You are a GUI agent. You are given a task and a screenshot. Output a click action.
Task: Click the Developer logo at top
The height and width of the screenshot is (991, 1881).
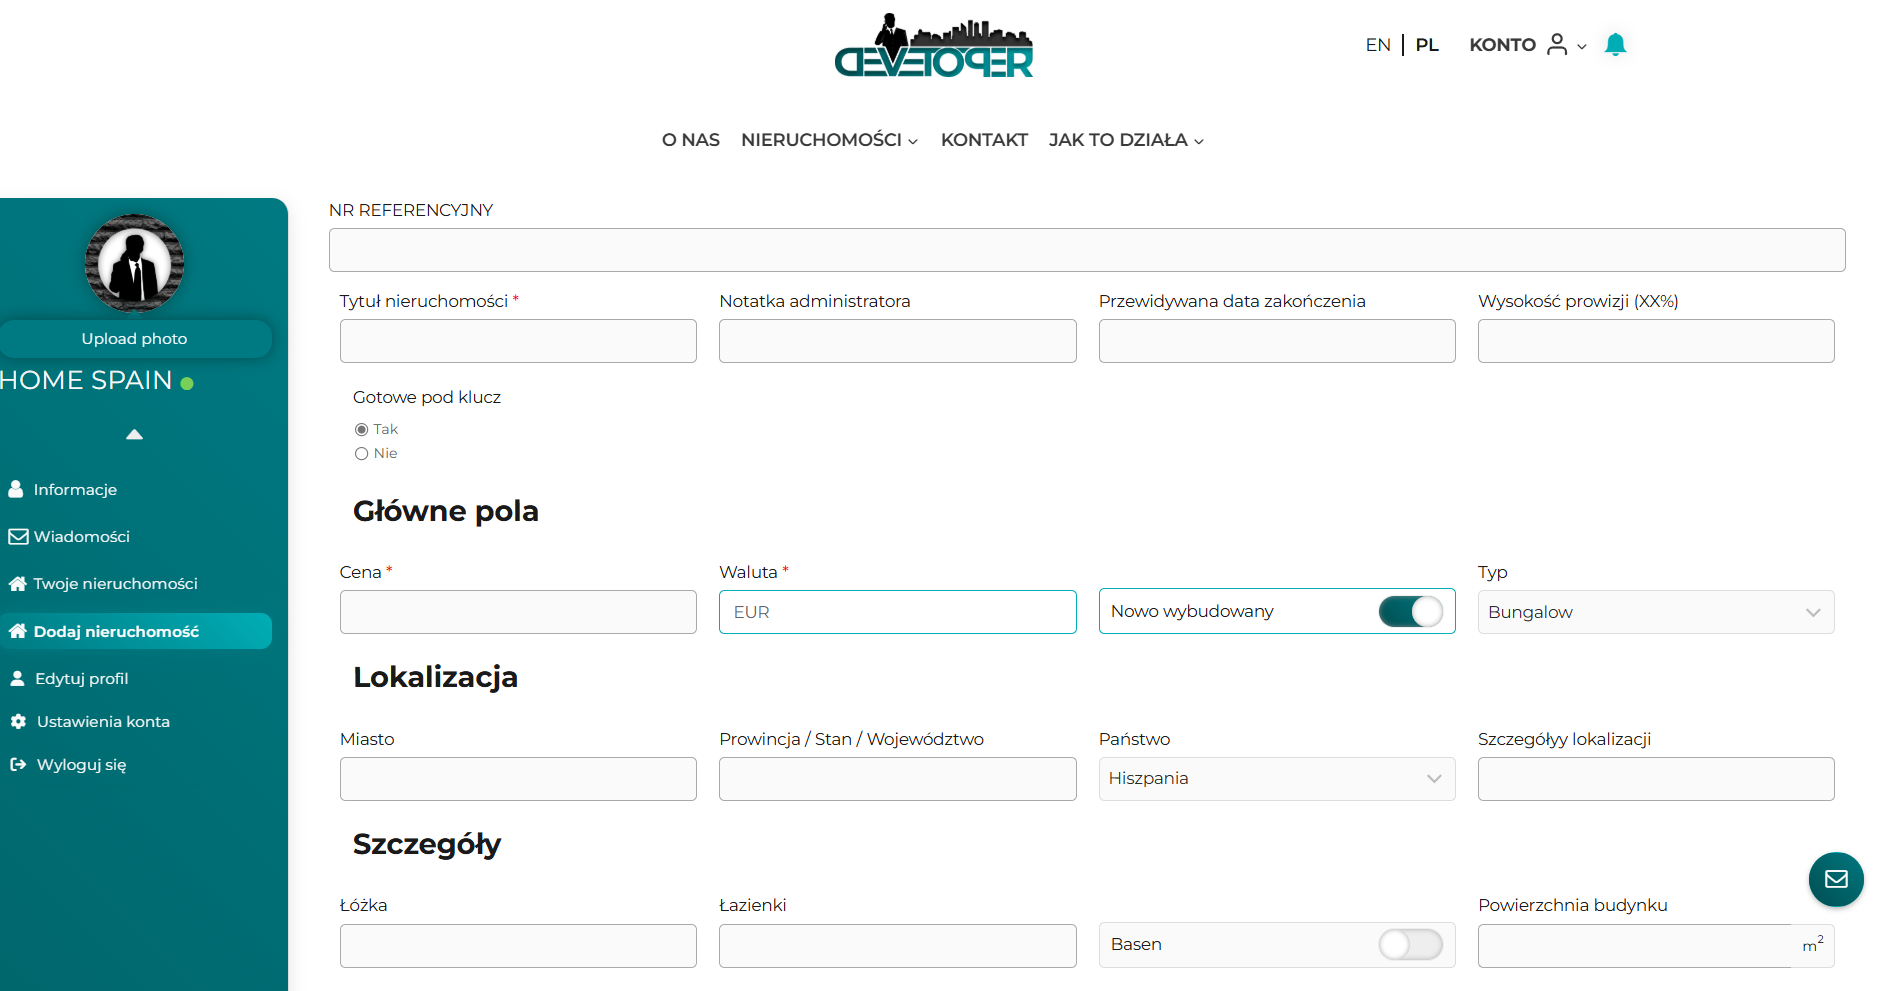click(x=934, y=46)
